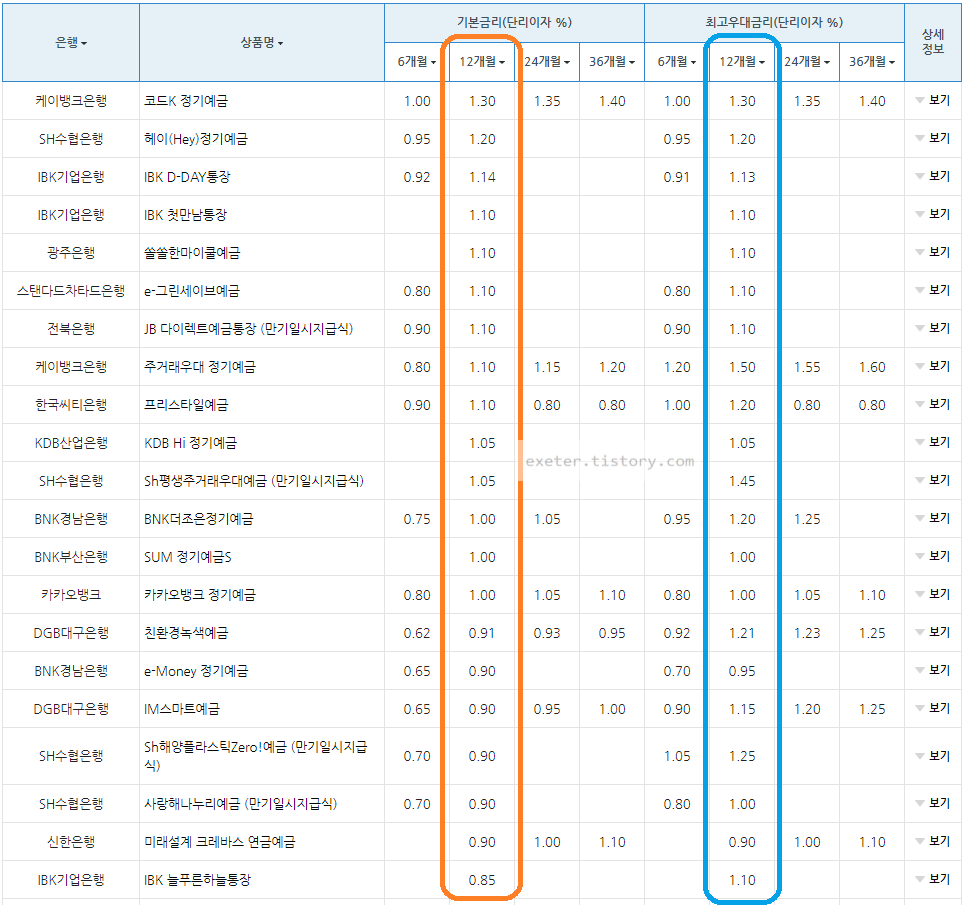
Task: Click product name IBK D-DAY통장
Action: [187, 177]
